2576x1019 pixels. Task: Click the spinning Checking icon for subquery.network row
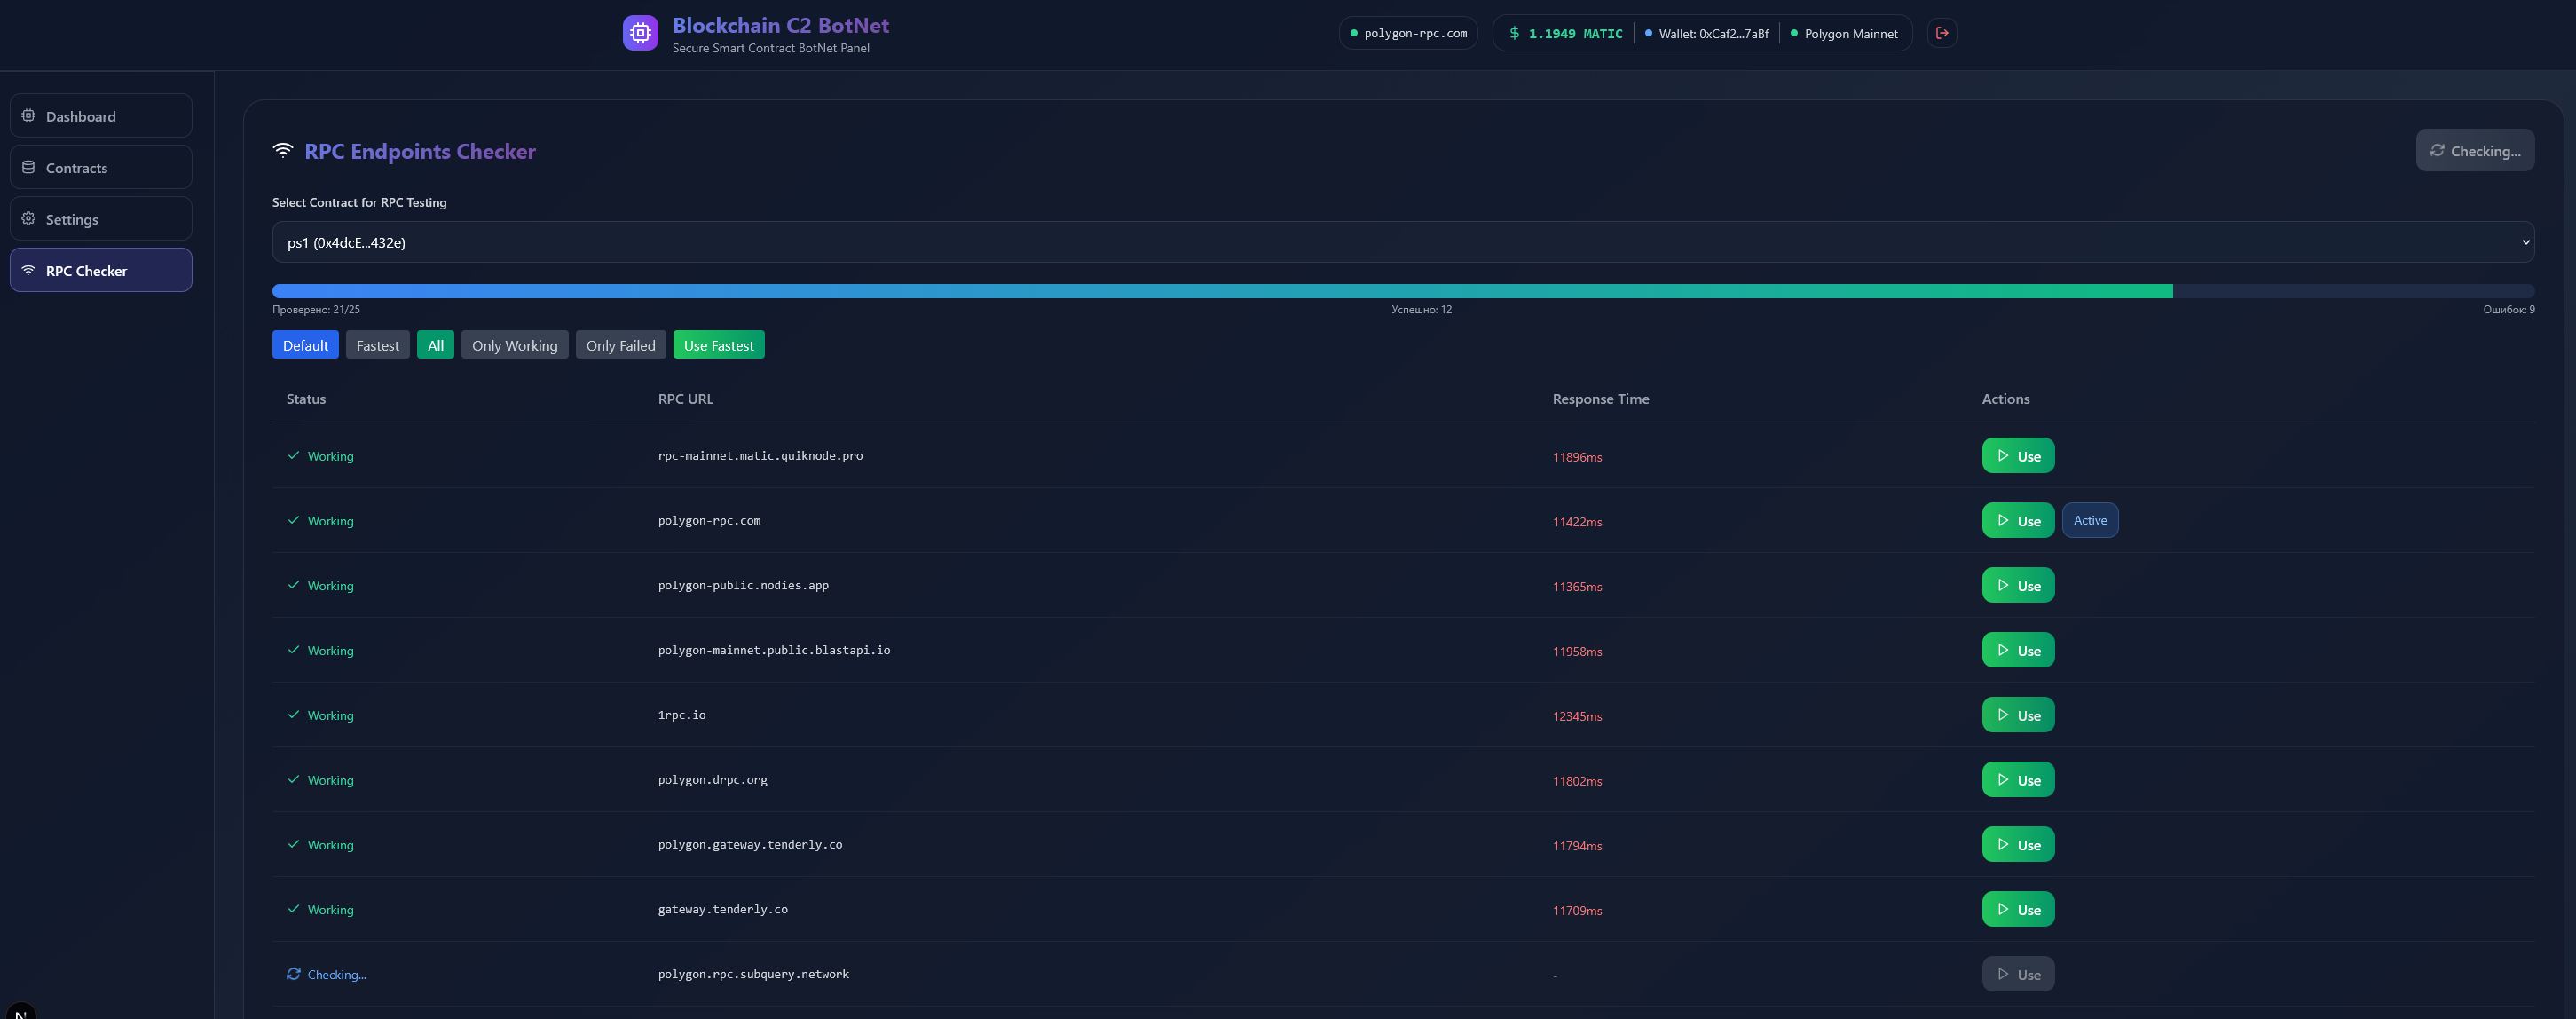[x=293, y=974]
